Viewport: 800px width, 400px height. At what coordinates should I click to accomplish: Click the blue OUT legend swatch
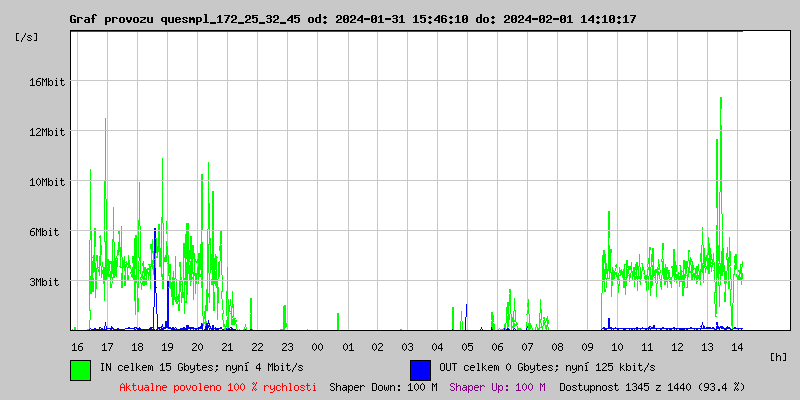pyautogui.click(x=420, y=369)
